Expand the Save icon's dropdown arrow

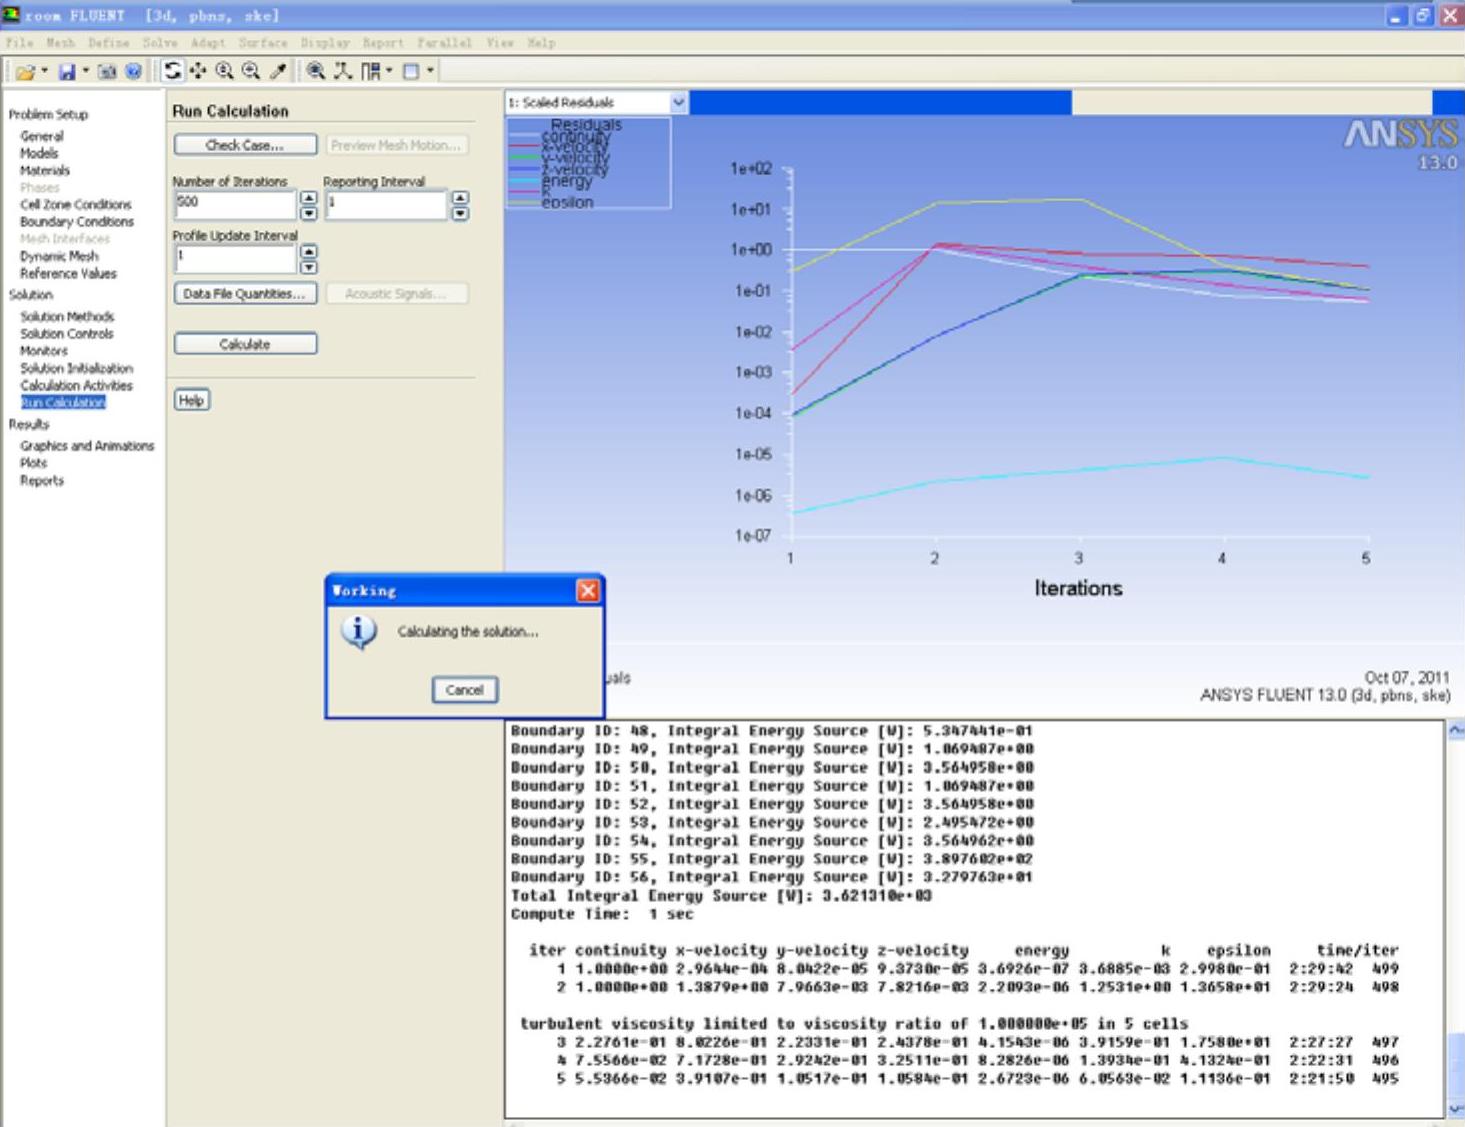pyautogui.click(x=85, y=71)
